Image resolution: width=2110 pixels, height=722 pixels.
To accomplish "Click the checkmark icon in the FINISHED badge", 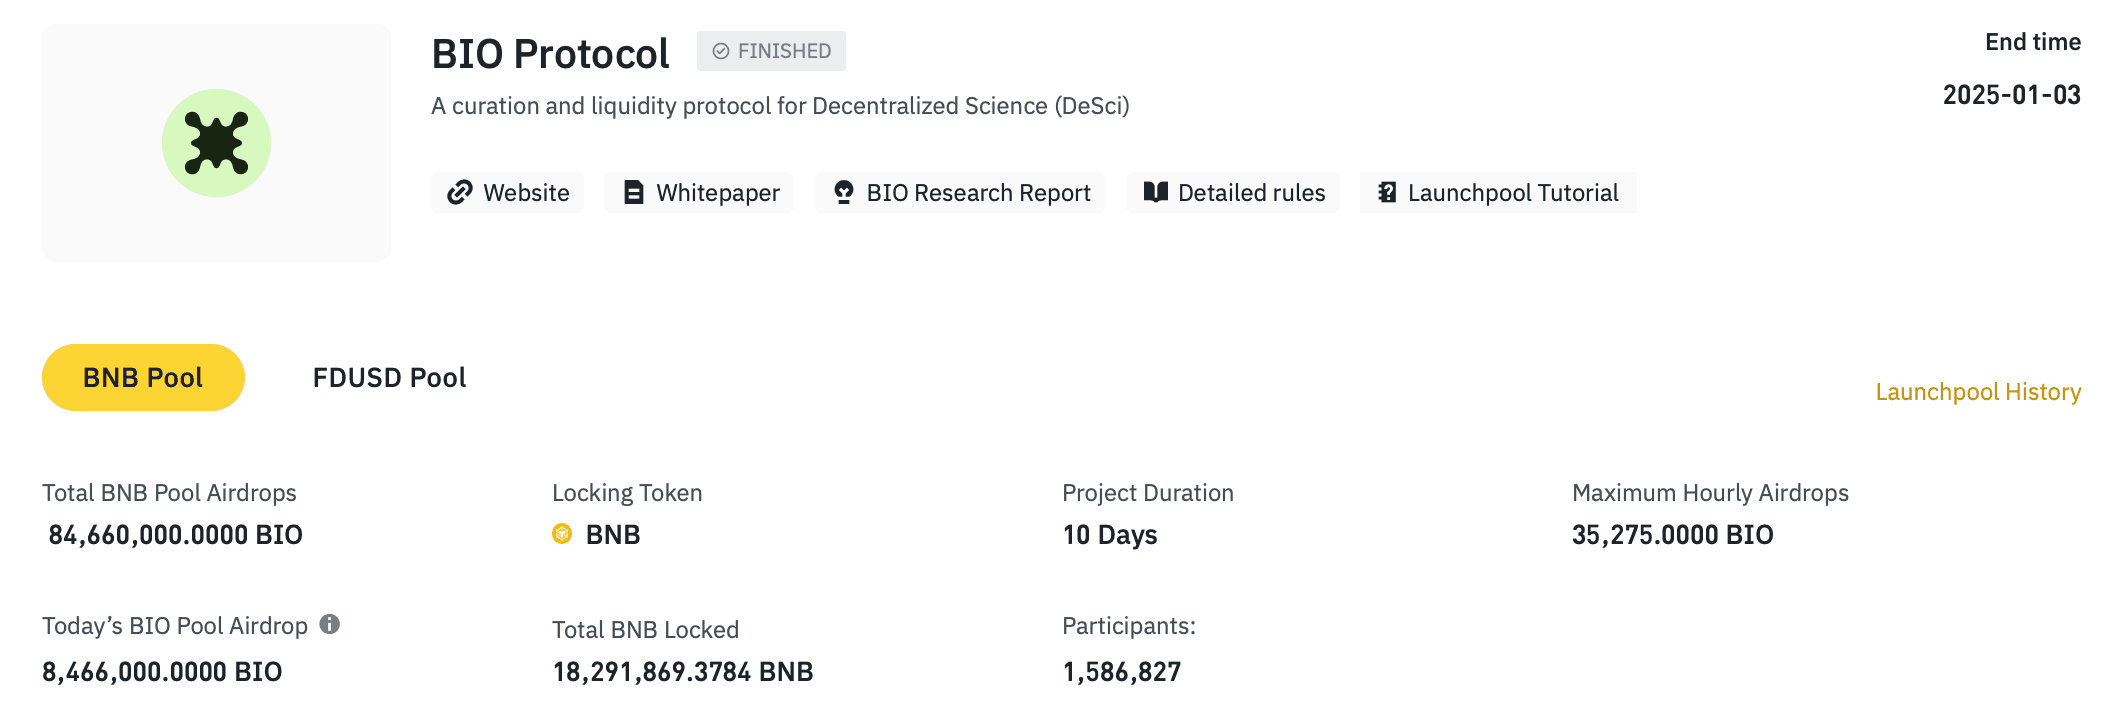I will click(x=720, y=51).
